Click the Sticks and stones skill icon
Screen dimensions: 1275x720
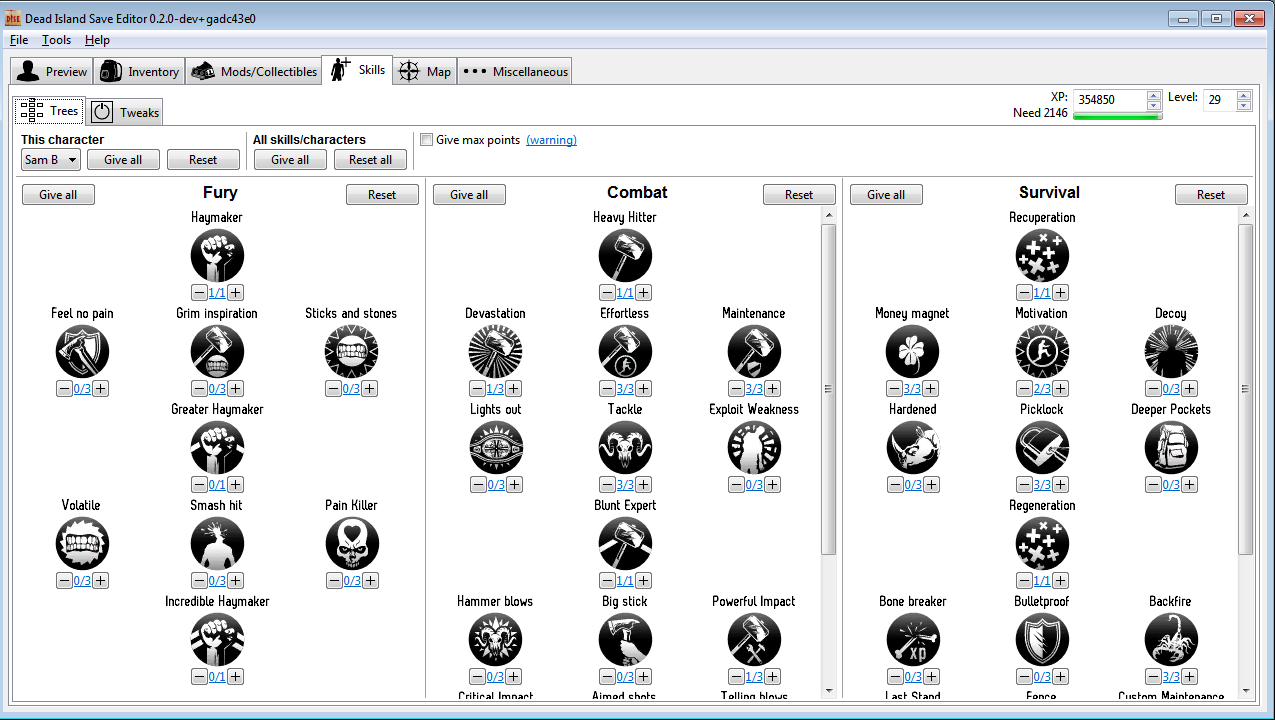click(351, 351)
